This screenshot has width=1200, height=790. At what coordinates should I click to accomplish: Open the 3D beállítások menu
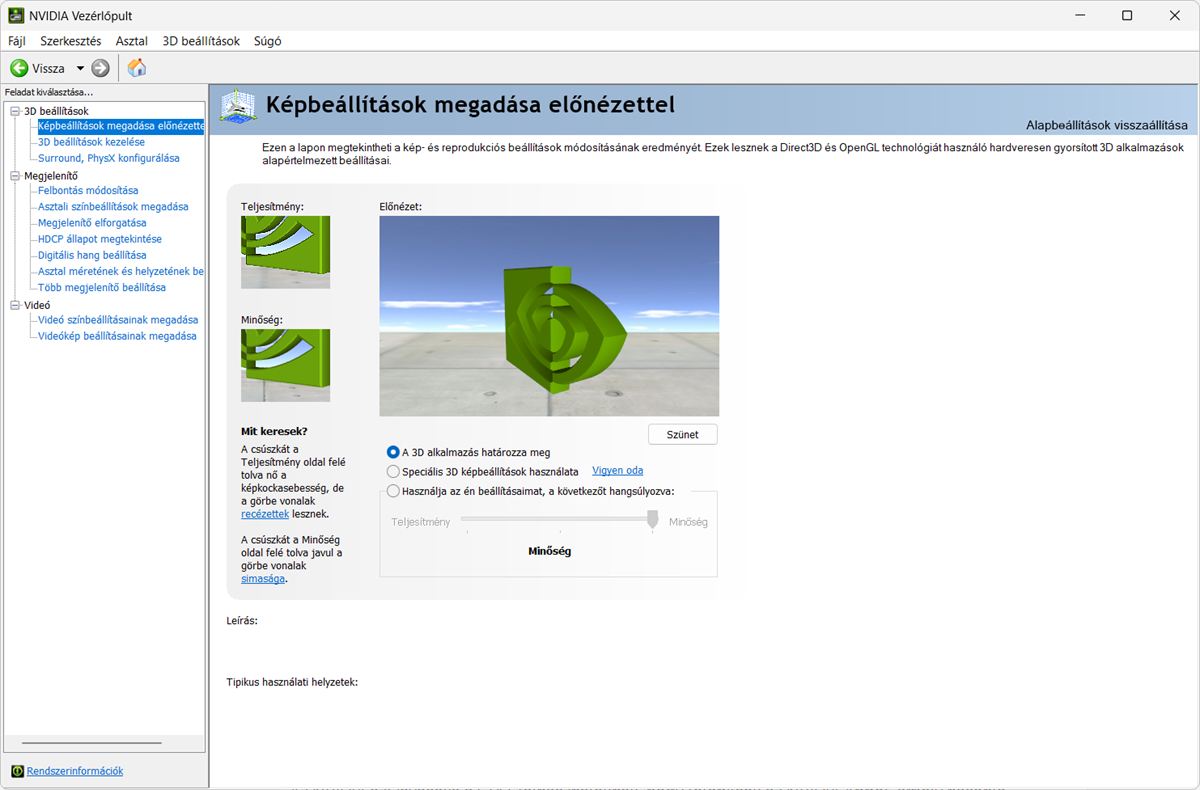pos(201,41)
